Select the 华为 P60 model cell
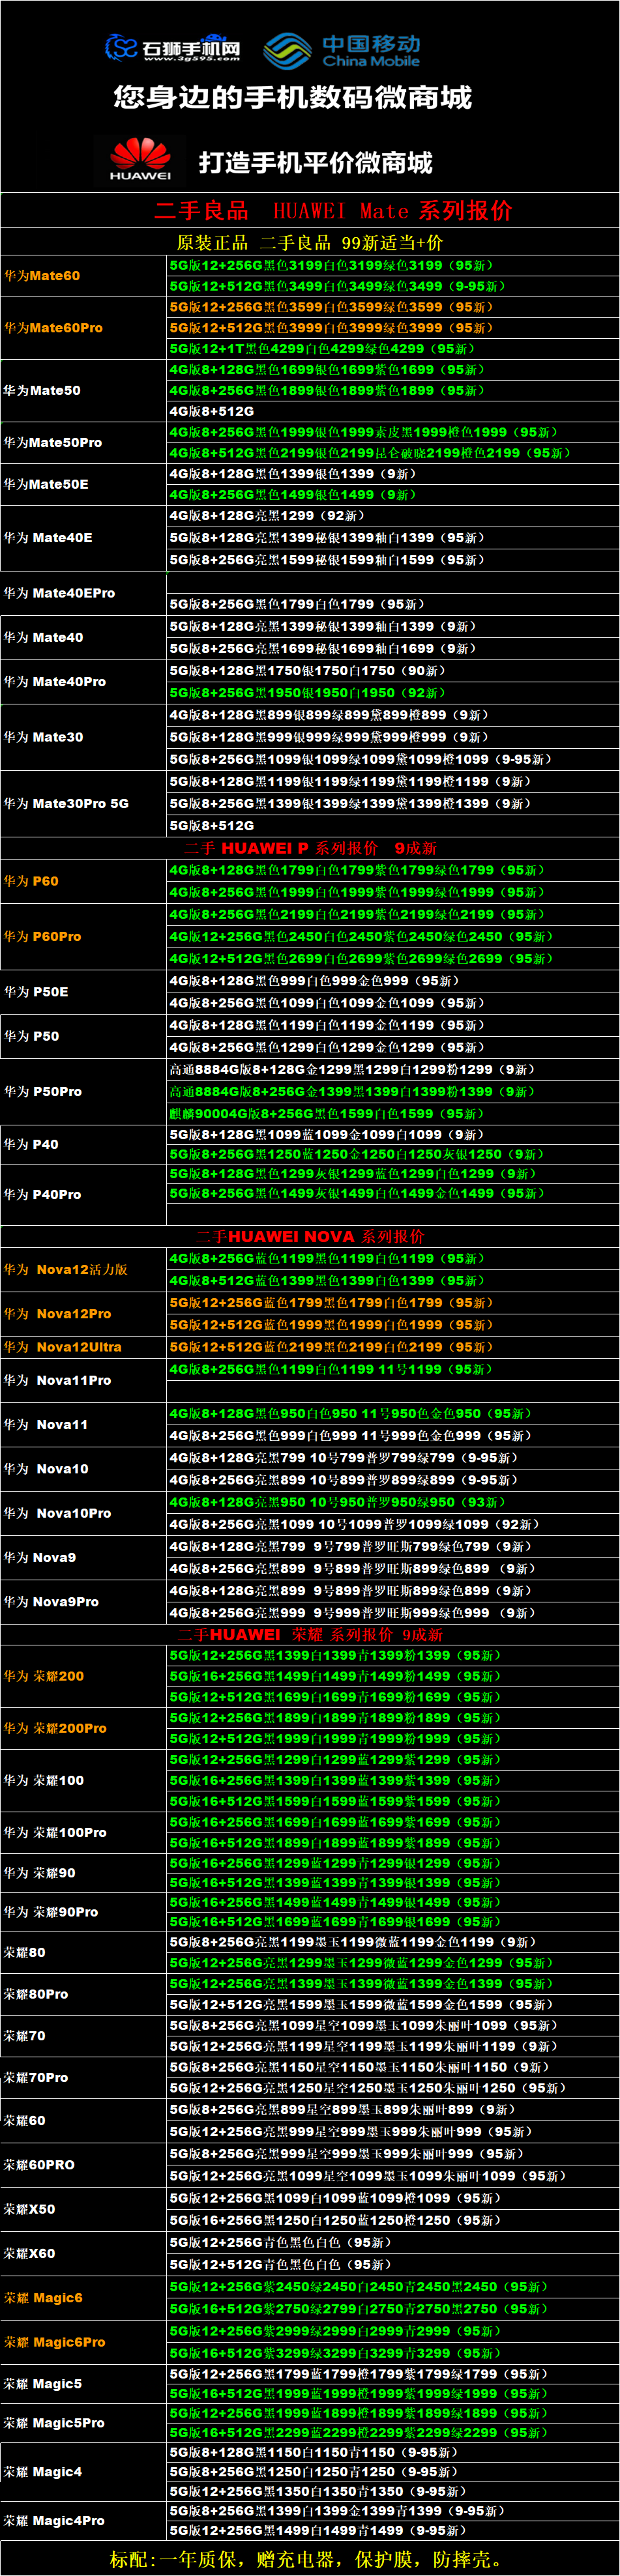This screenshot has width=620, height=2576. [83, 881]
